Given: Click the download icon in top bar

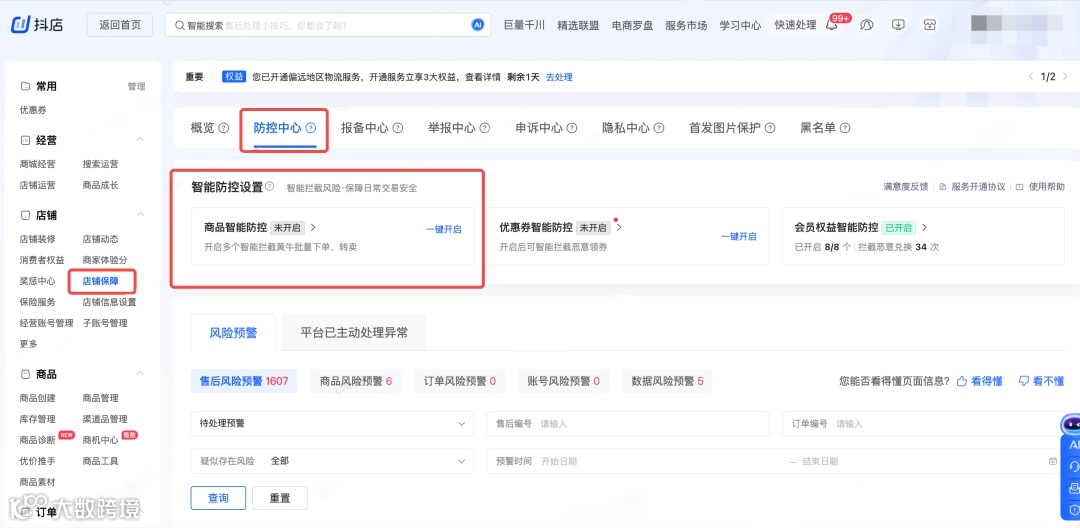Looking at the screenshot, I should (x=898, y=25).
